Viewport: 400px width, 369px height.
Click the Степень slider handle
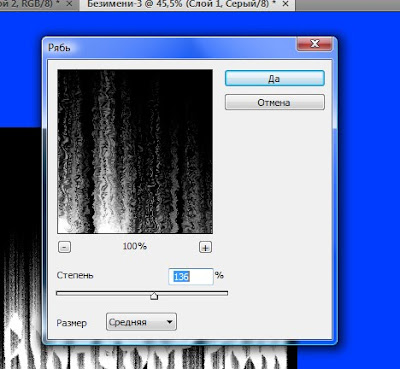point(154,296)
